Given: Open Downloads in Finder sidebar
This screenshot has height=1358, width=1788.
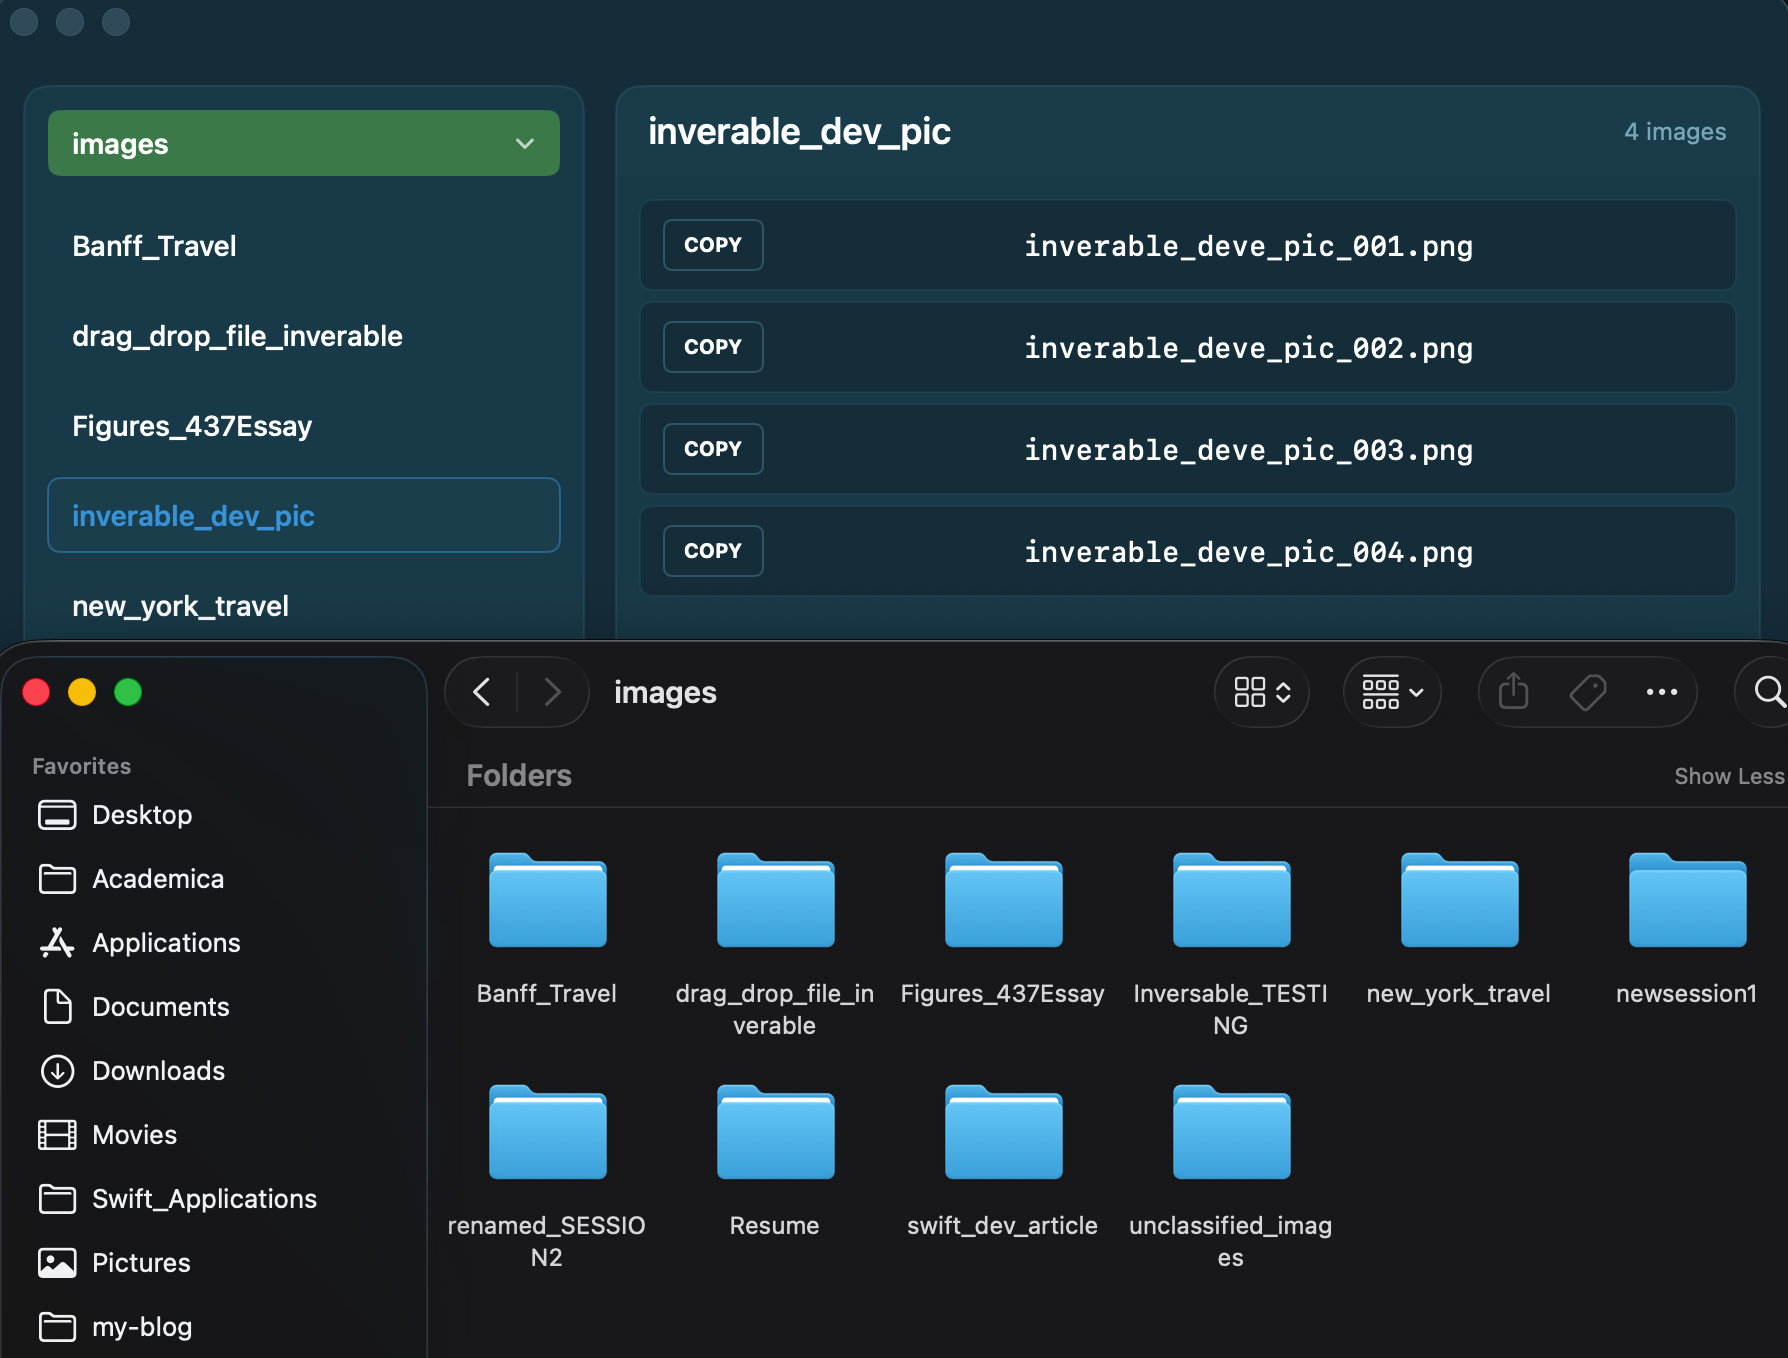Looking at the screenshot, I should 158,1071.
